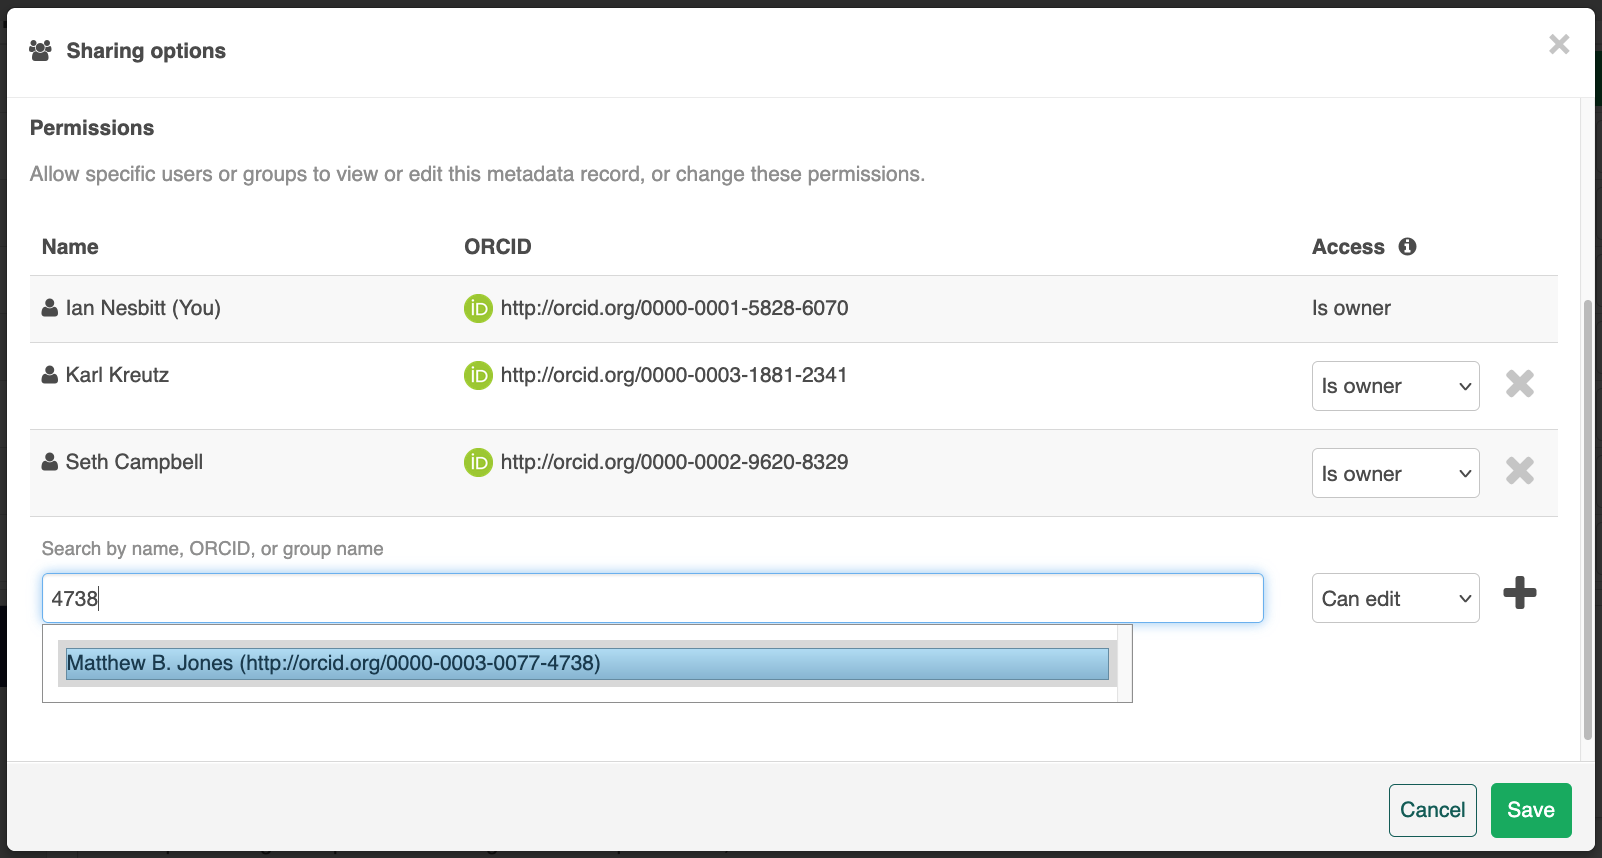Screen dimensions: 1602x858
Task: Open Seth Campbell's access level dropdown
Action: click(x=1395, y=473)
